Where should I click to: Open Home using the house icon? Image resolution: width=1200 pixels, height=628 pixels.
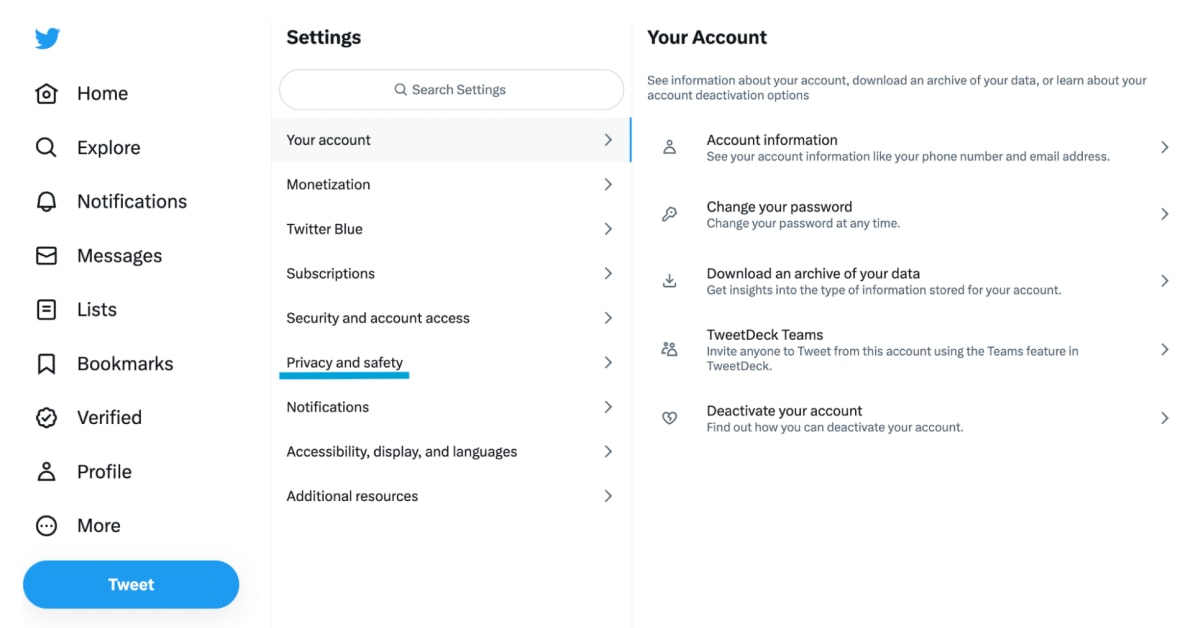(45, 93)
